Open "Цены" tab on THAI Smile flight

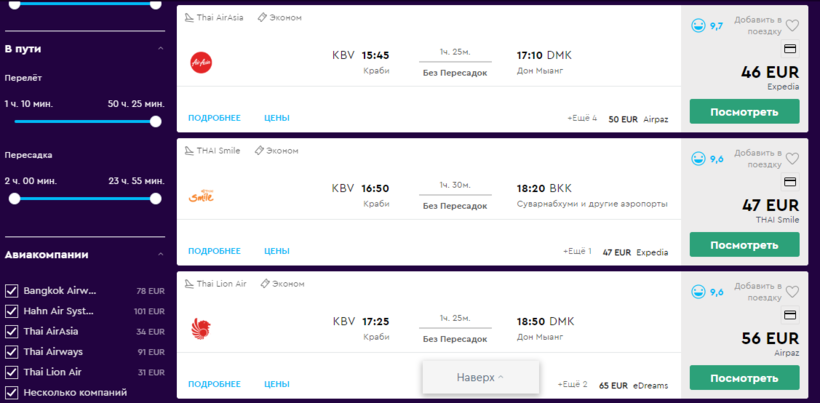click(x=277, y=251)
